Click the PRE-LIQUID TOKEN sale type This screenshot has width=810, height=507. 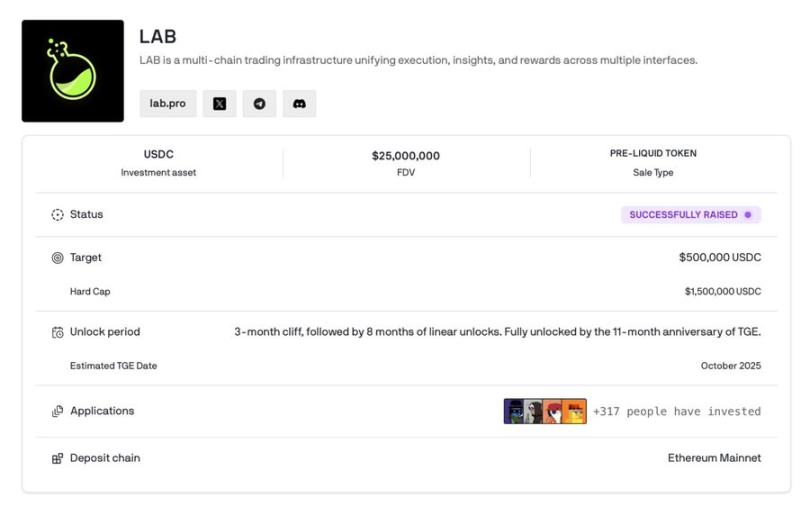[x=653, y=154]
